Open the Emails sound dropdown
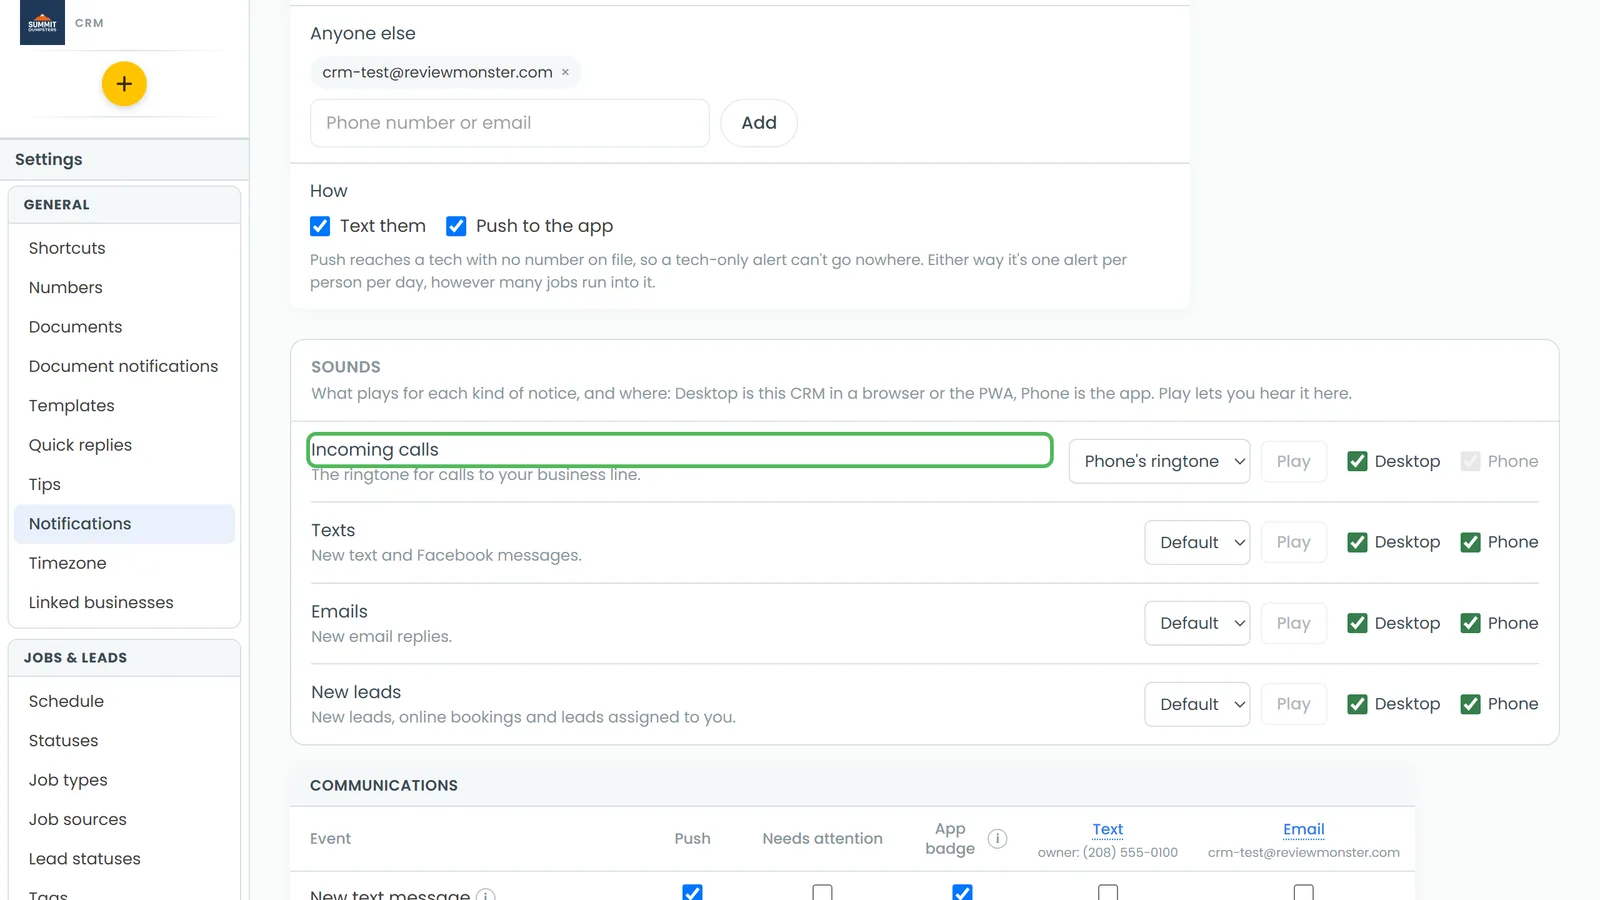The height and width of the screenshot is (900, 1600). pos(1197,623)
